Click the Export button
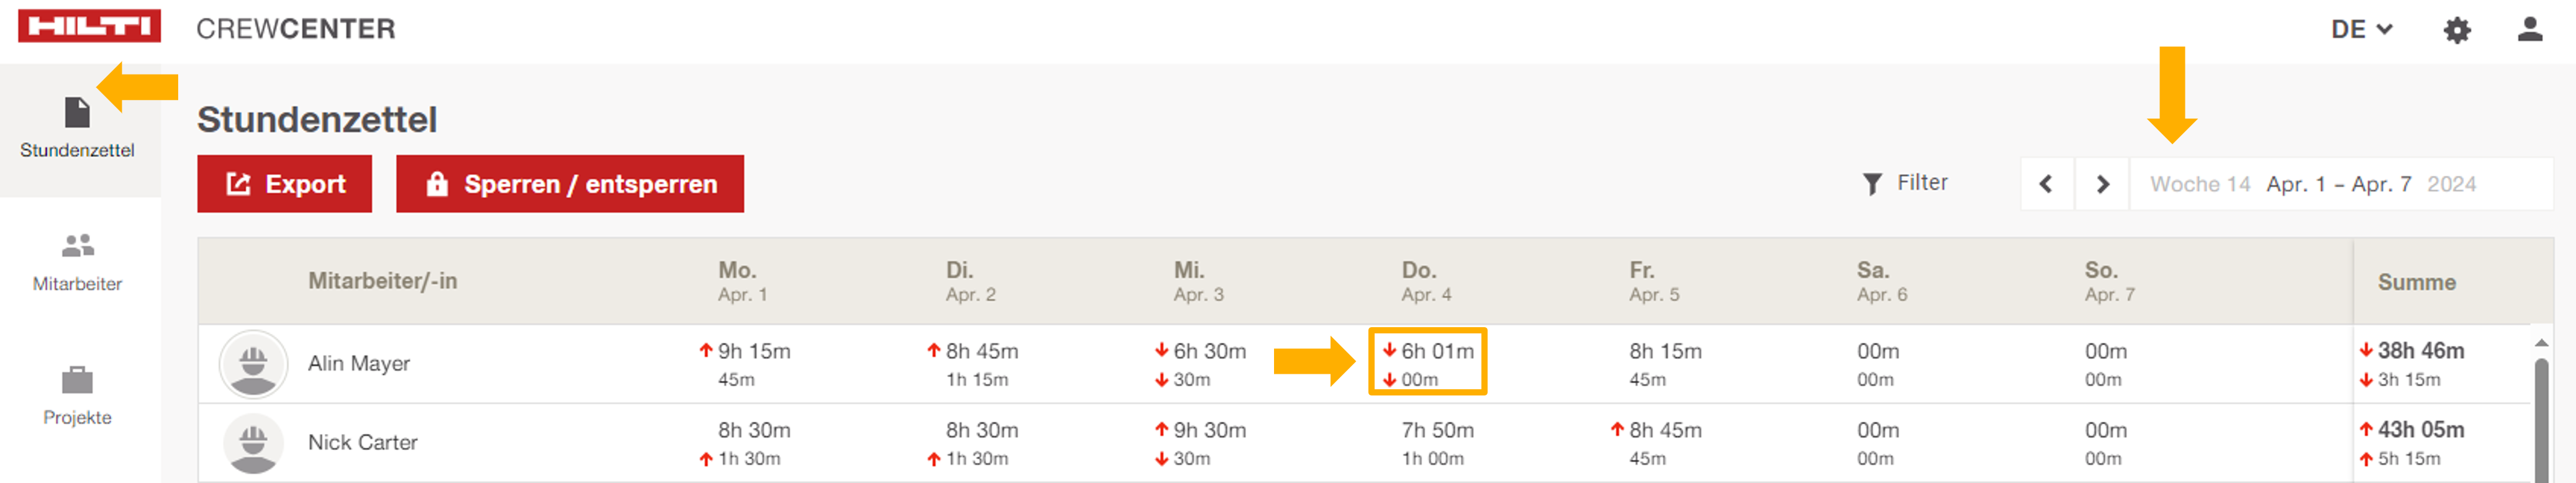 [284, 183]
